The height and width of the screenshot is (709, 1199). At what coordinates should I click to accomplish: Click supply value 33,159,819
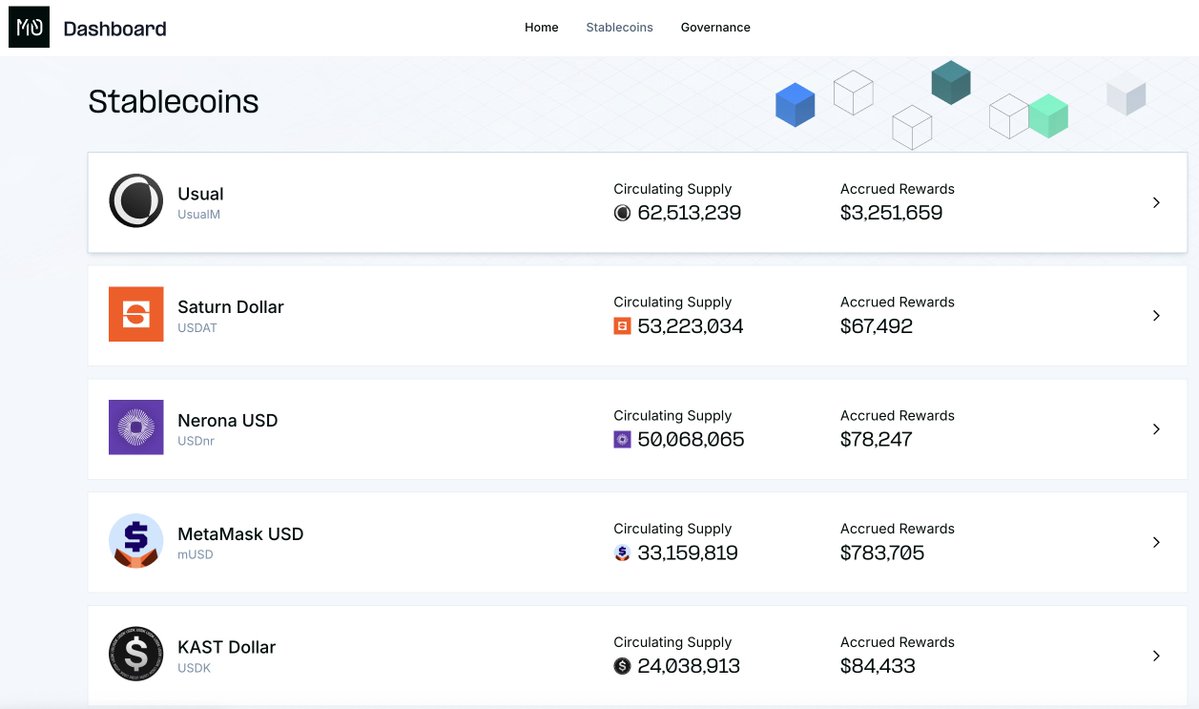click(x=687, y=552)
